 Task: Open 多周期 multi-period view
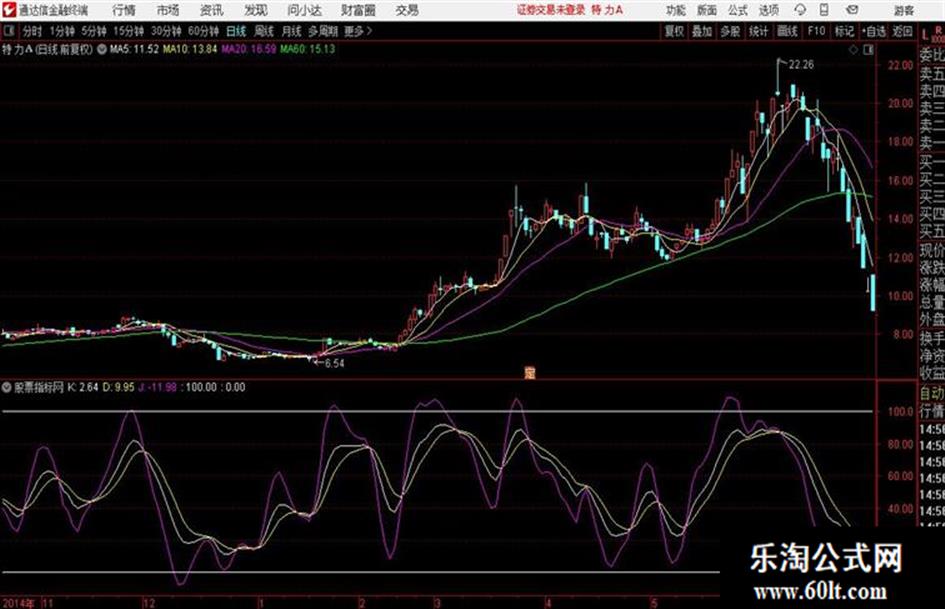[x=323, y=31]
